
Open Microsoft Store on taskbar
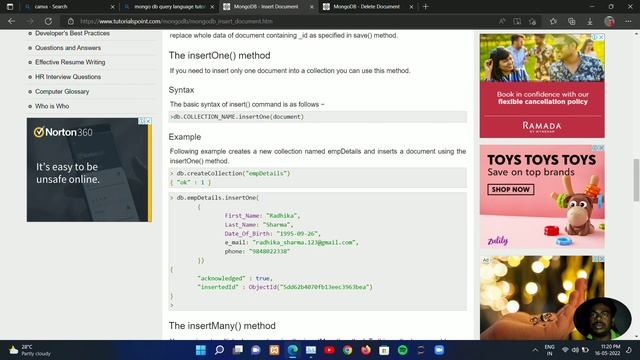384,350
